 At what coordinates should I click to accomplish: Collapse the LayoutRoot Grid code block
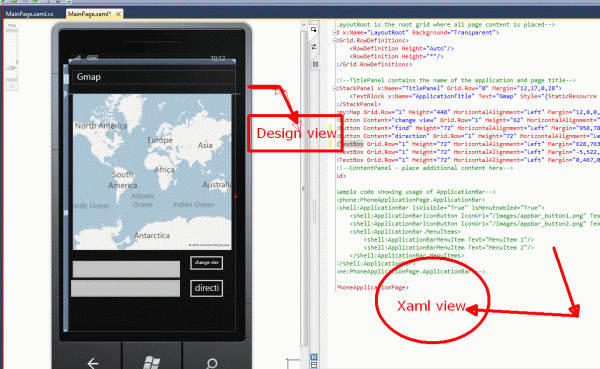tap(335, 33)
